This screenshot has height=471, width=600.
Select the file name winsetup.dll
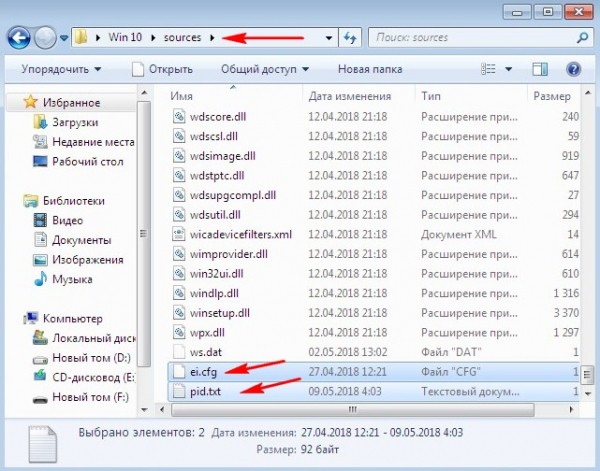click(x=220, y=313)
